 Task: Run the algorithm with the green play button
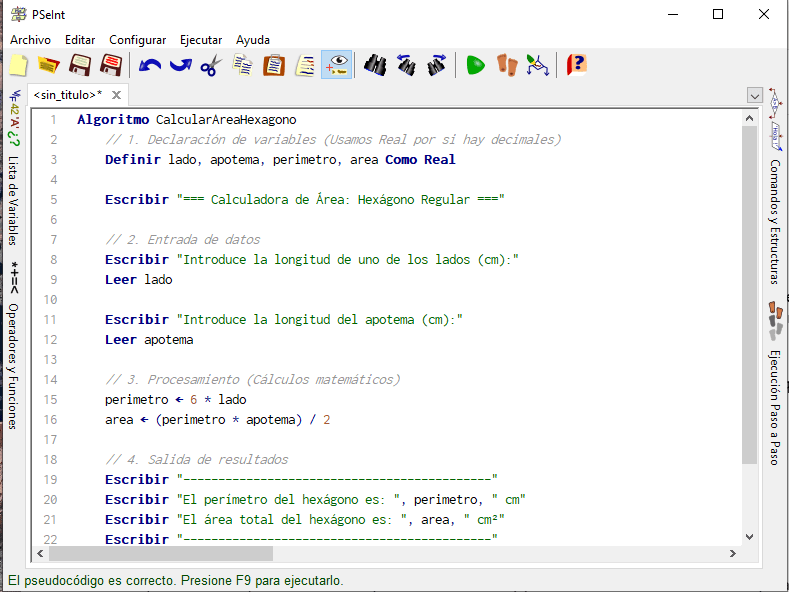click(x=476, y=66)
